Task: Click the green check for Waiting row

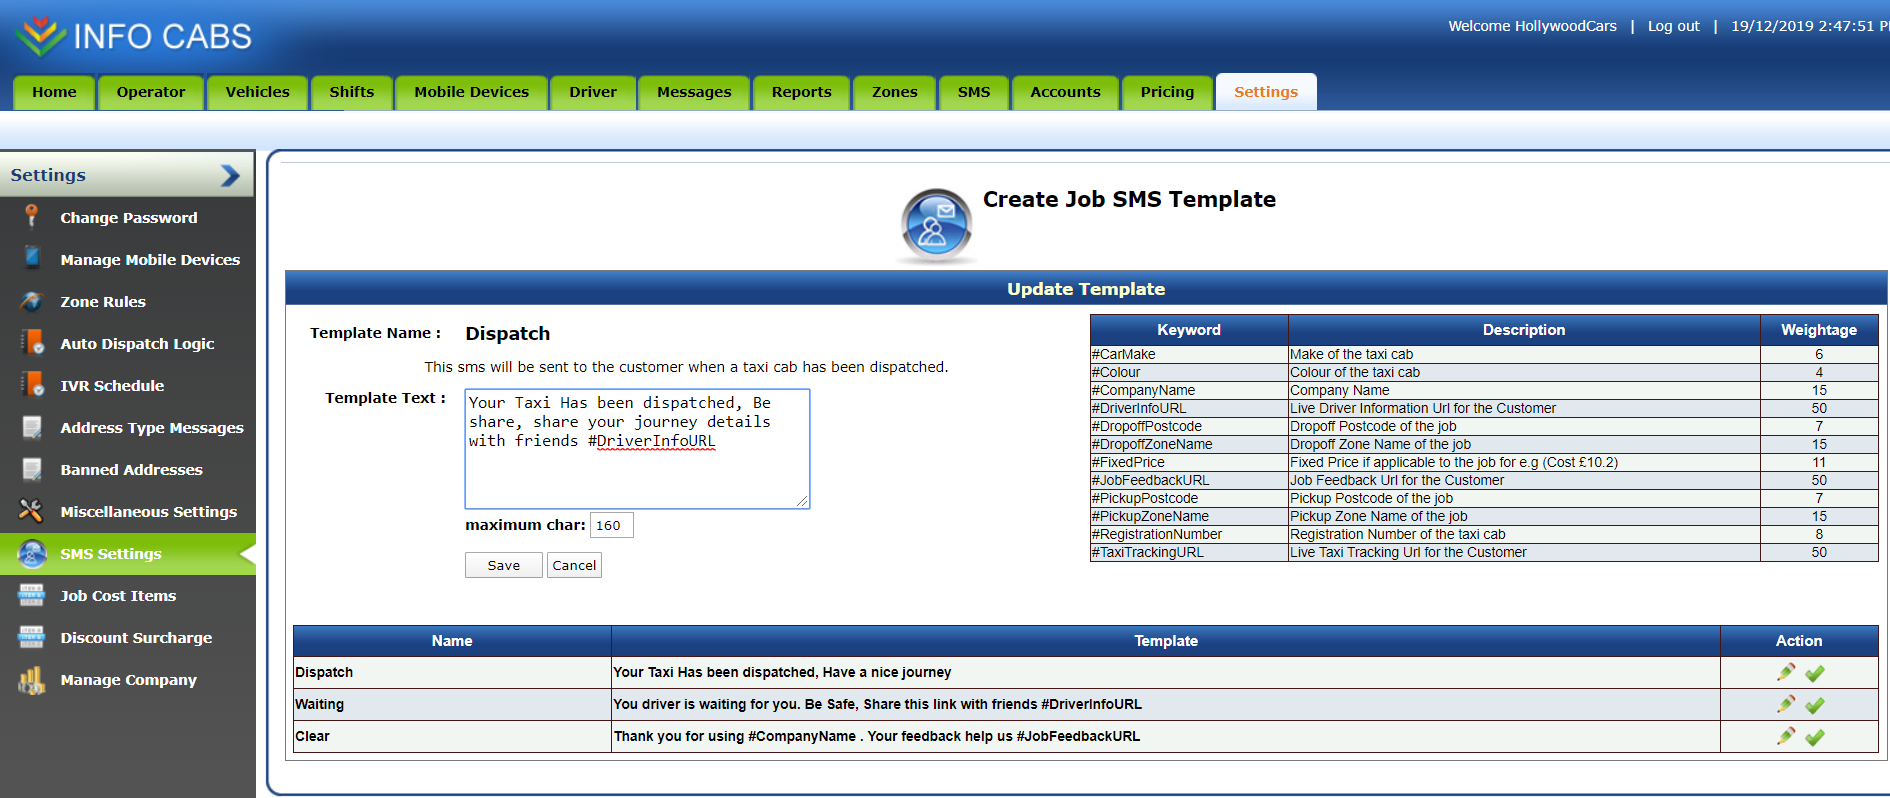Action: (x=1815, y=705)
